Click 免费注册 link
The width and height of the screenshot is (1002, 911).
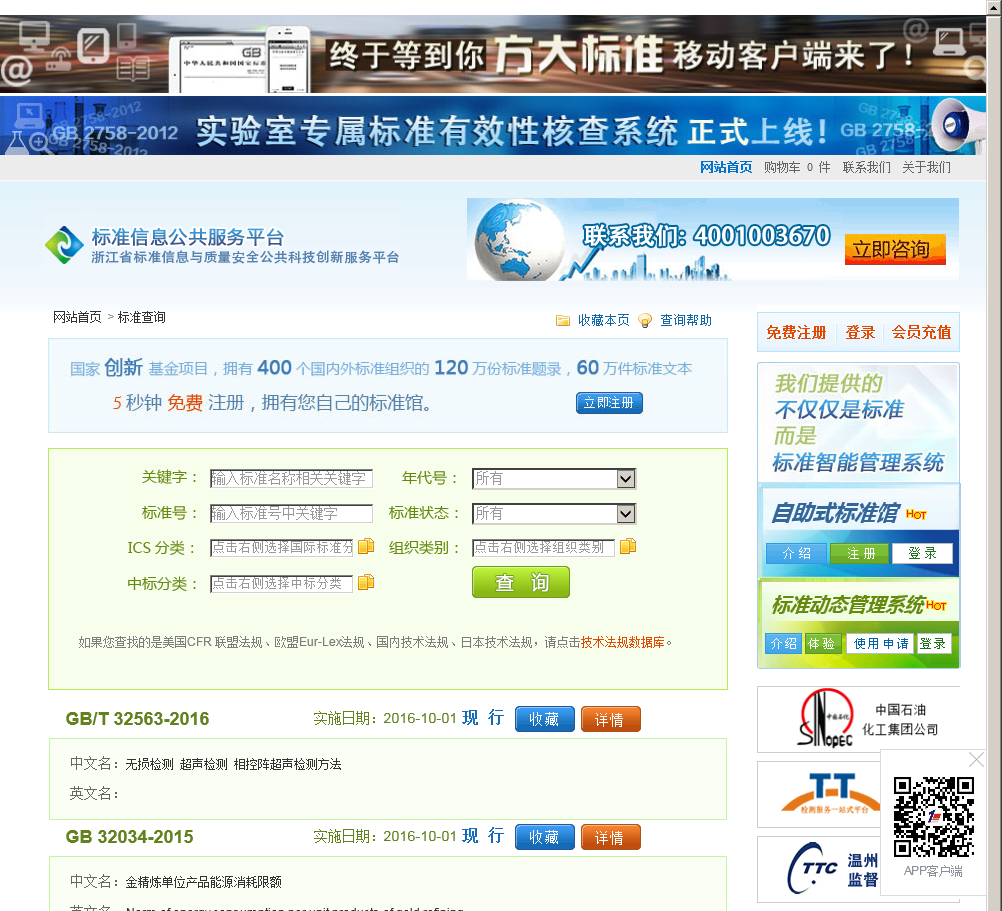click(796, 332)
